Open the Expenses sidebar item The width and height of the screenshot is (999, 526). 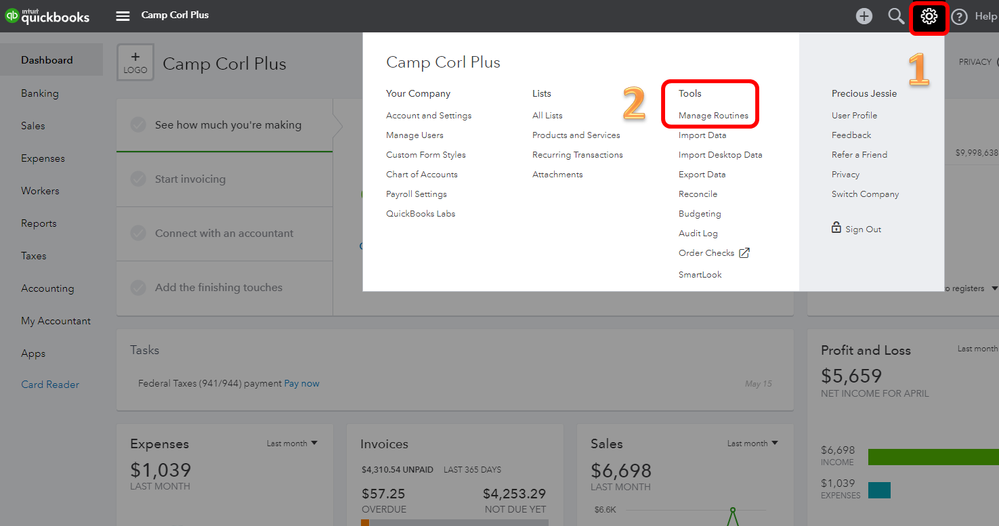[x=43, y=158]
